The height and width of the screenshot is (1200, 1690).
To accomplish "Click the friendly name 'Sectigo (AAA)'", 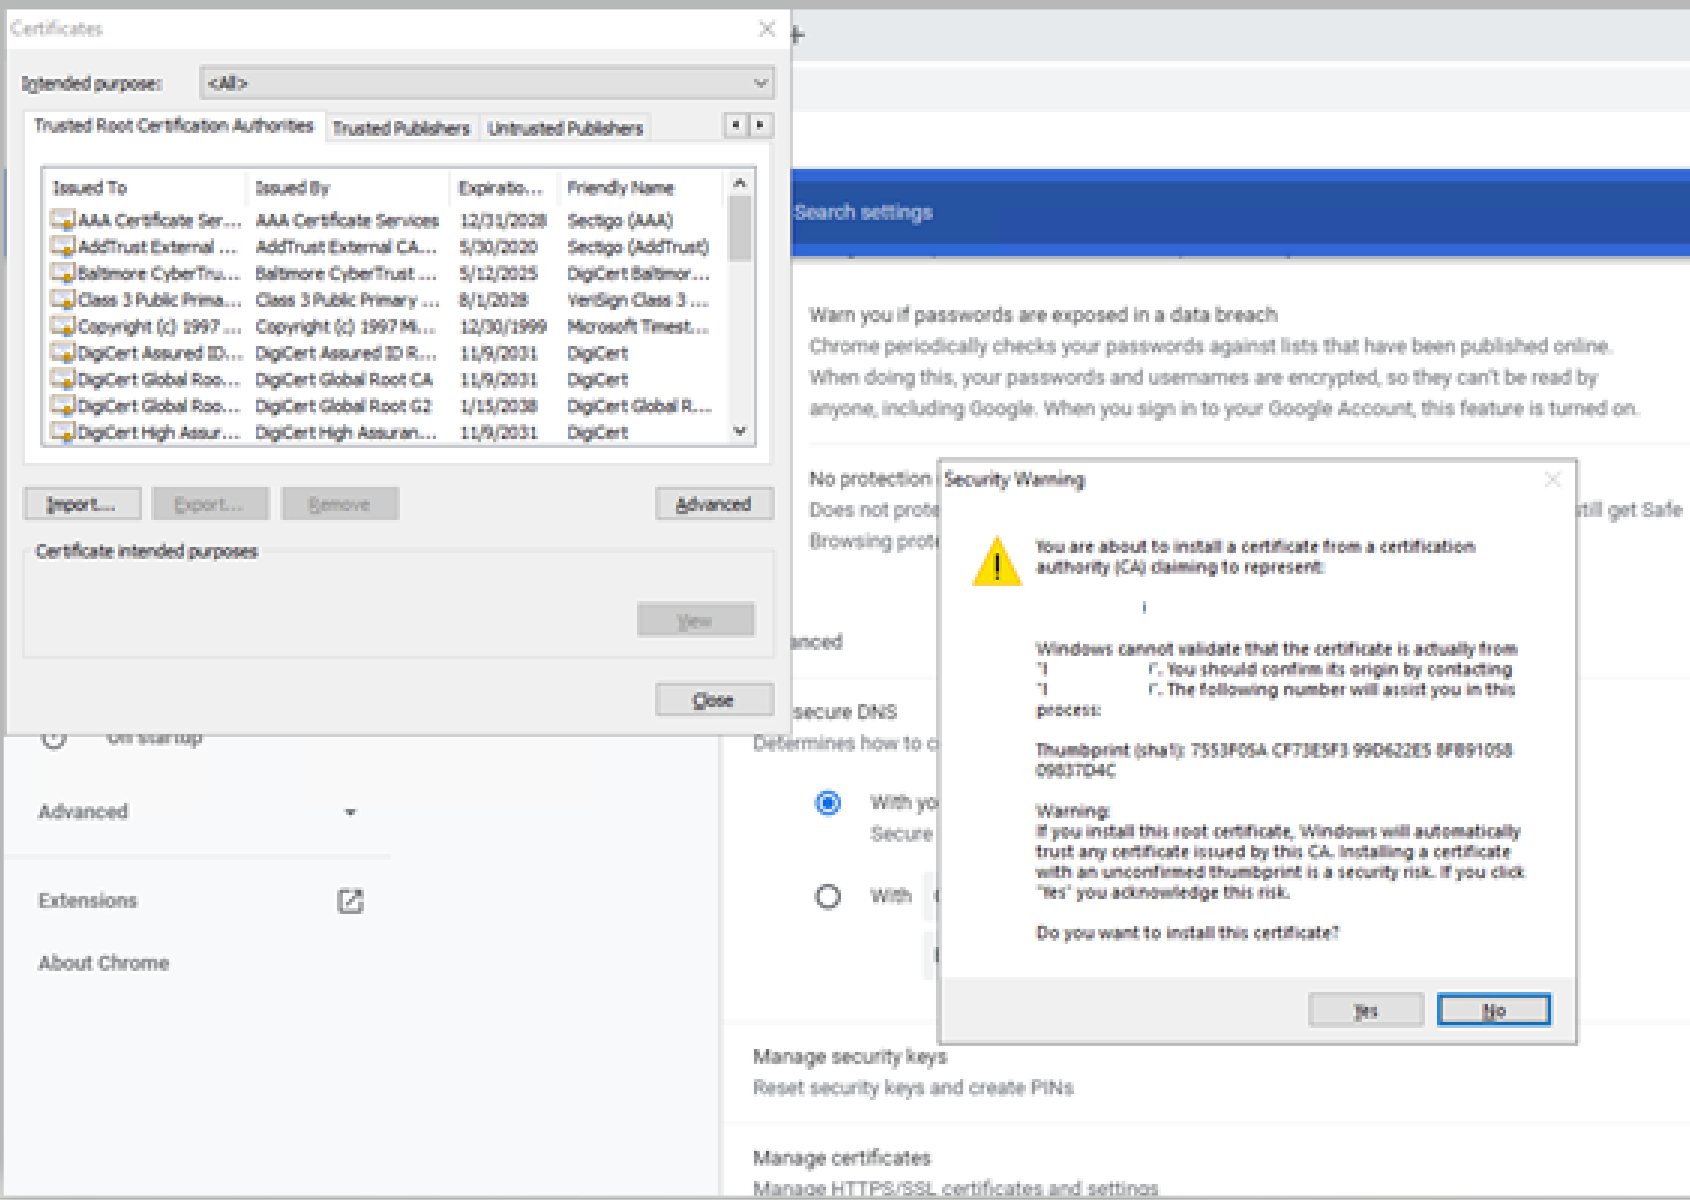I will (x=620, y=220).
